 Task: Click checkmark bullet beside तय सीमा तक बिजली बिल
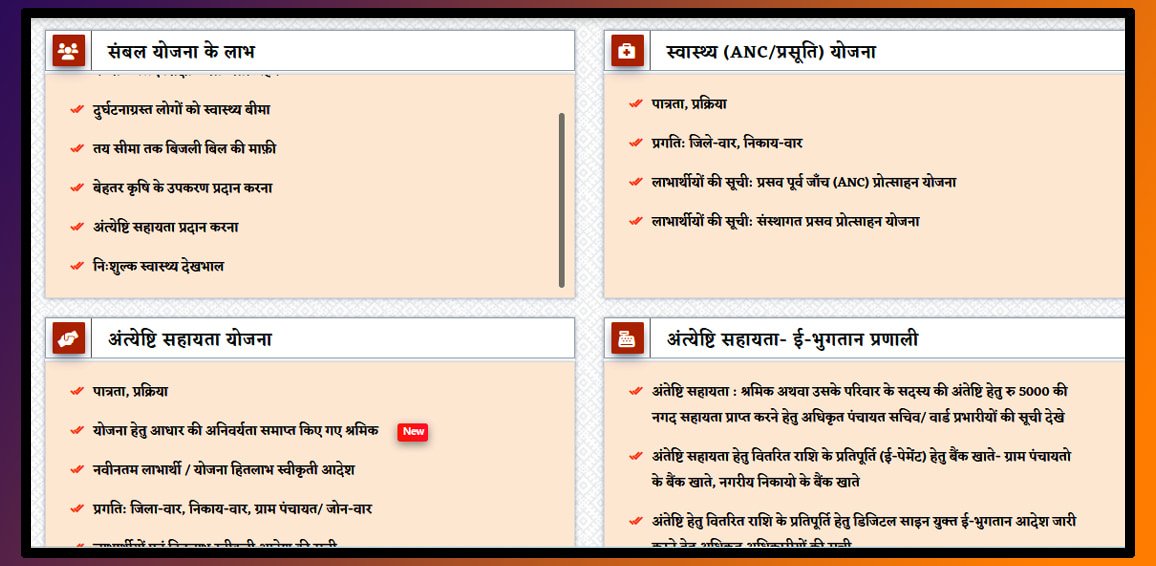point(77,149)
